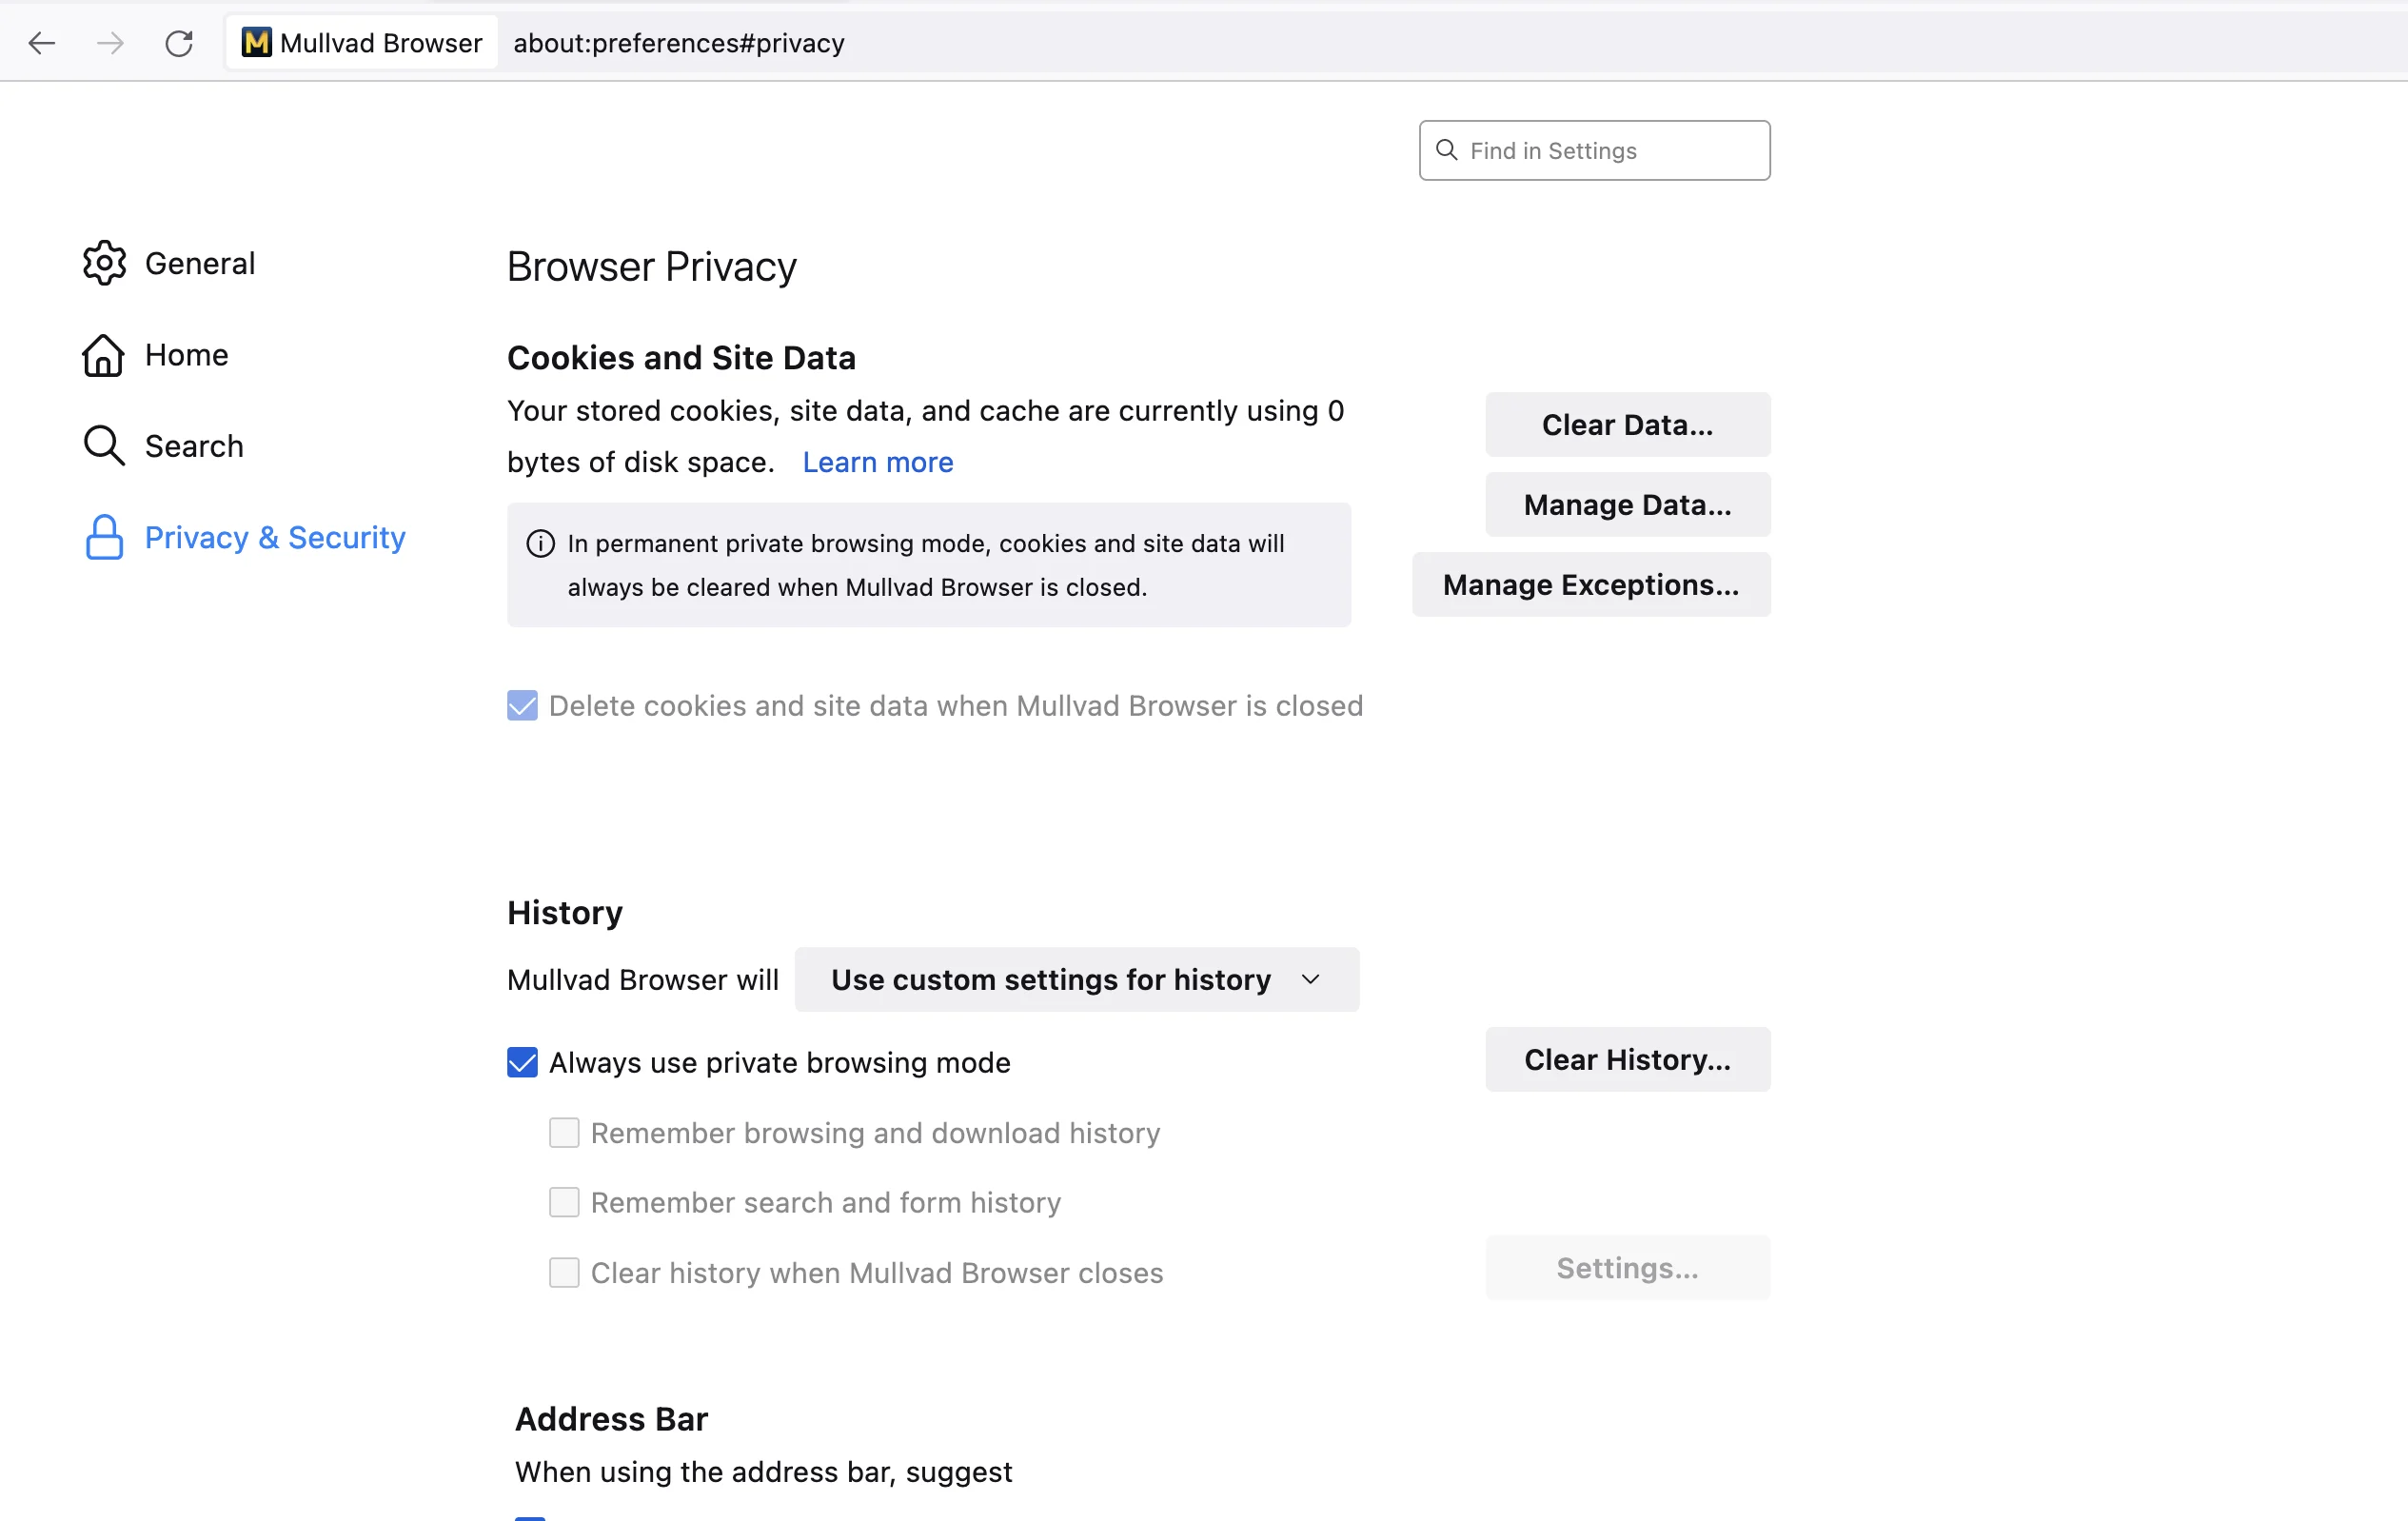
Task: Click the Mullvad Browser identity icon
Action: (257, 42)
